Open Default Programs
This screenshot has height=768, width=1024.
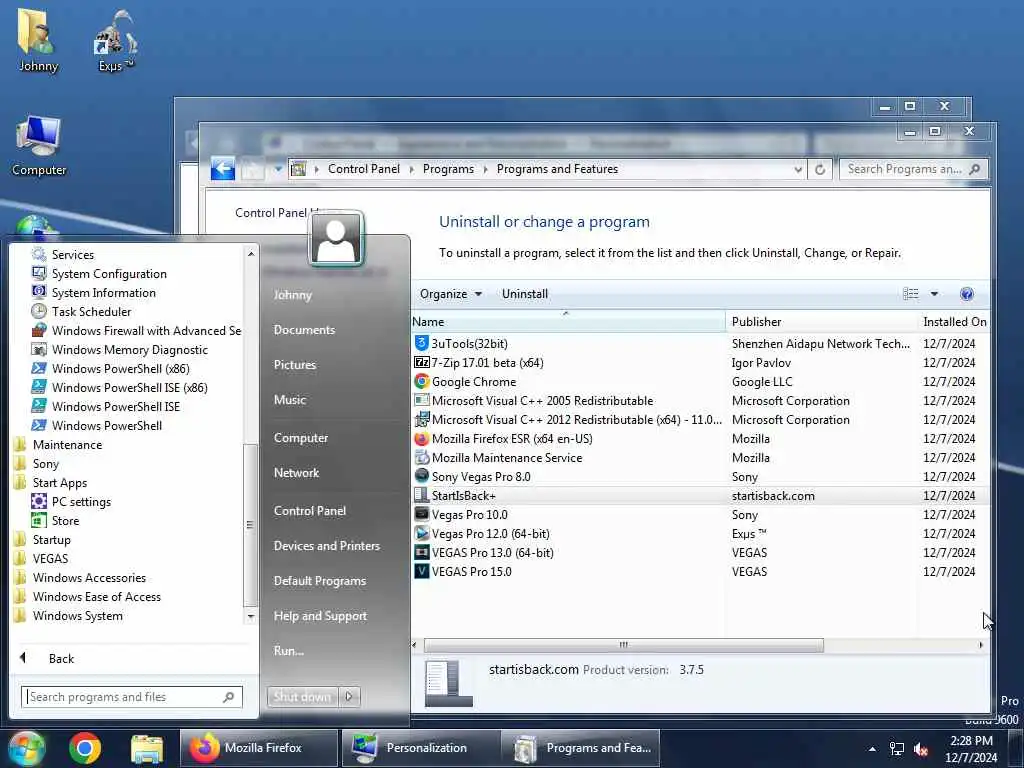click(320, 581)
